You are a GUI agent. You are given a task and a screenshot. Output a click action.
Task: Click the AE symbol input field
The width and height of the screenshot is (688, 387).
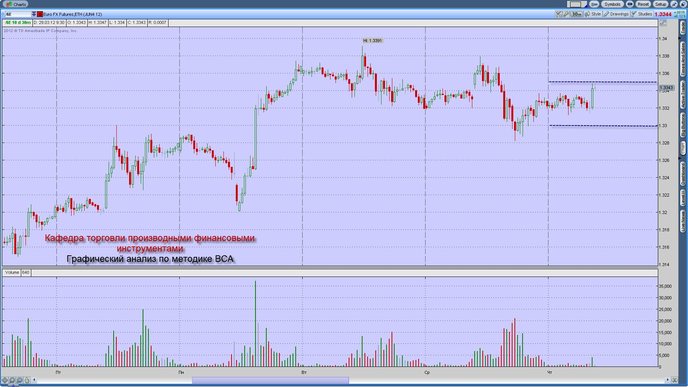17,14
